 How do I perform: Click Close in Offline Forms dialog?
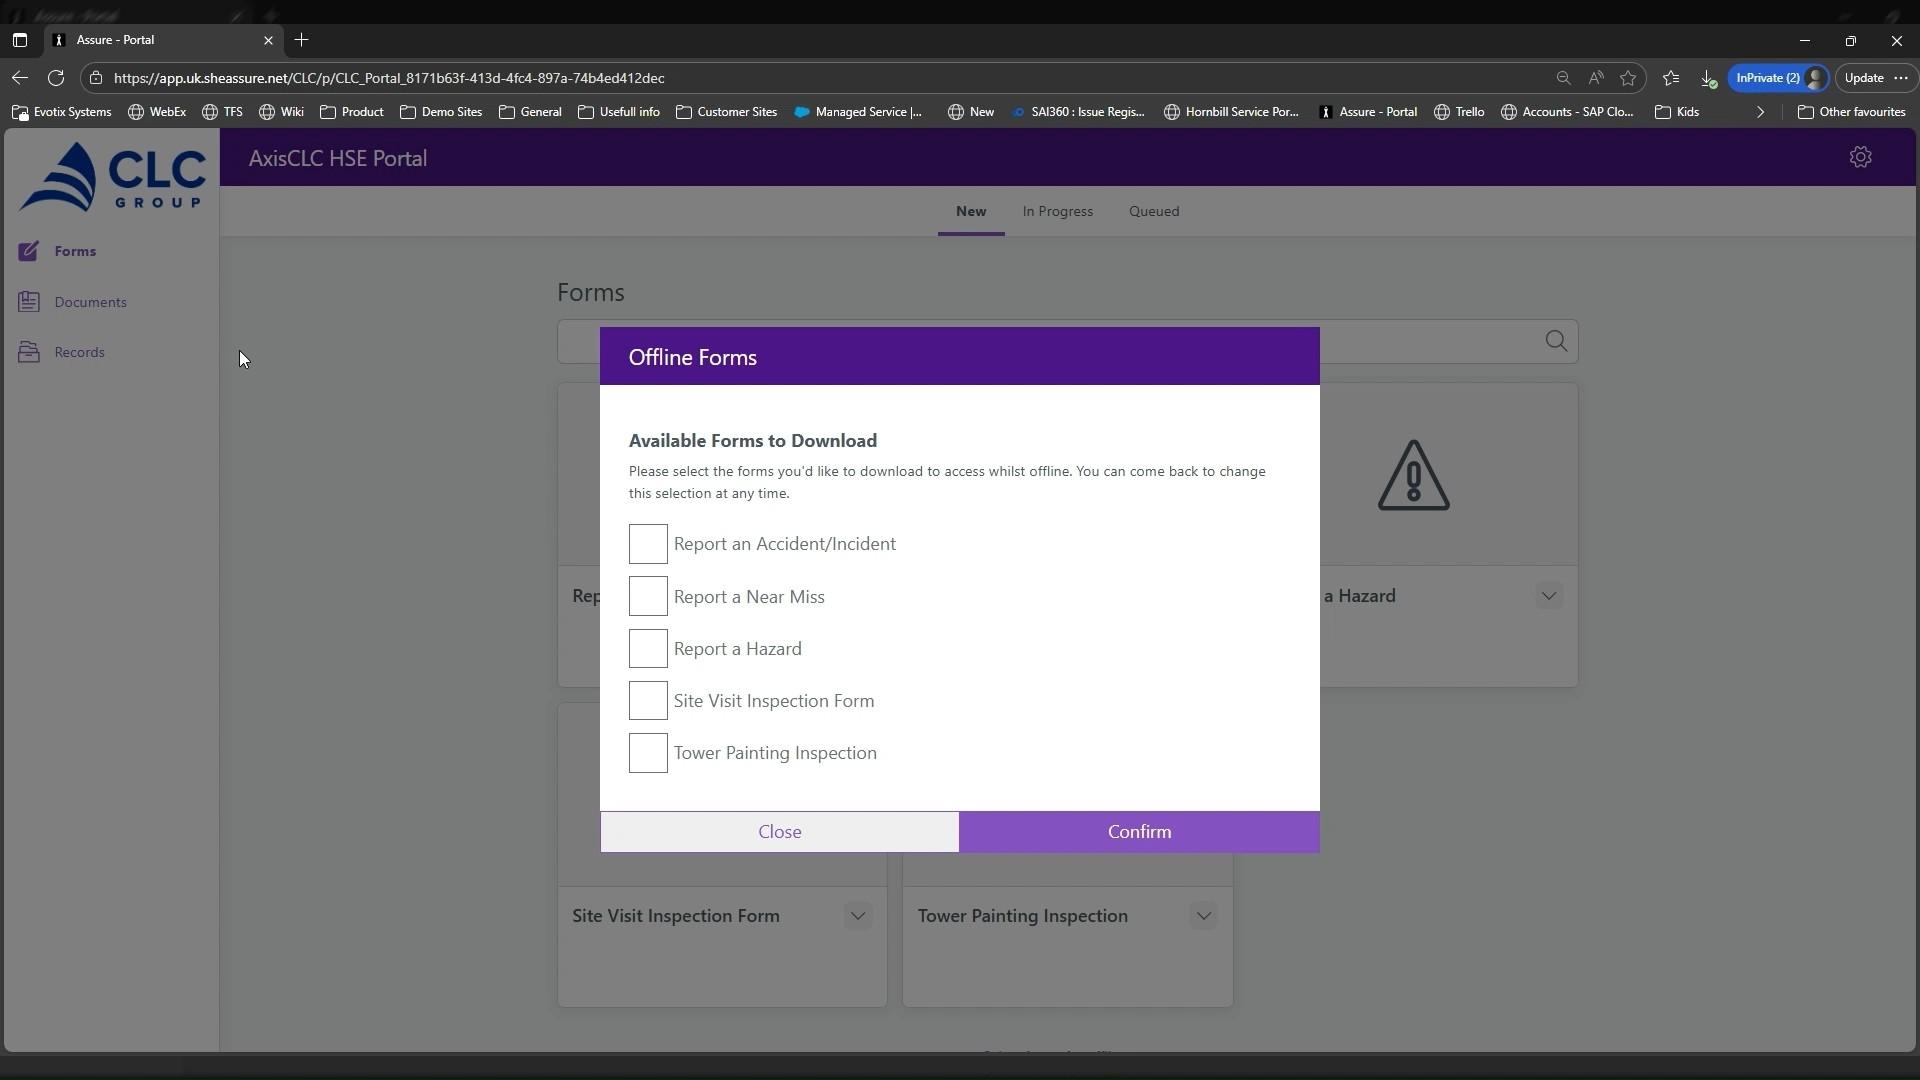click(779, 832)
